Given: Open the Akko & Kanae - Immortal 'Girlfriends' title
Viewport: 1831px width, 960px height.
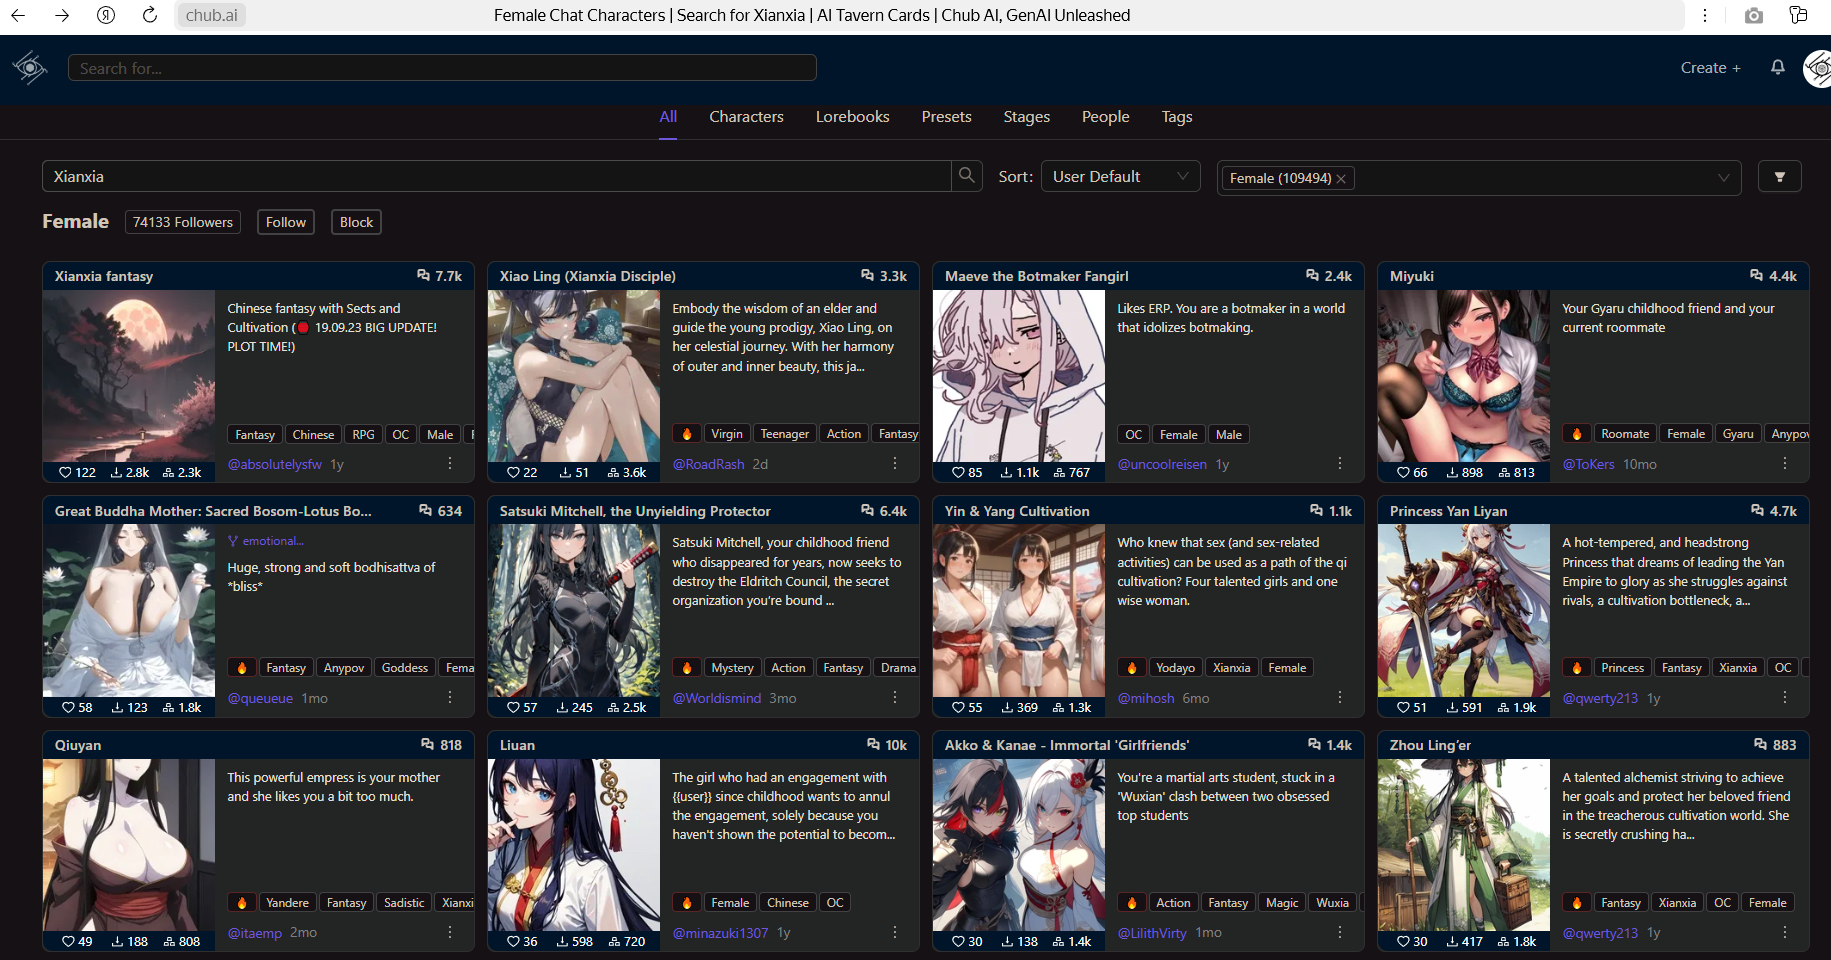Looking at the screenshot, I should (x=1067, y=745).
